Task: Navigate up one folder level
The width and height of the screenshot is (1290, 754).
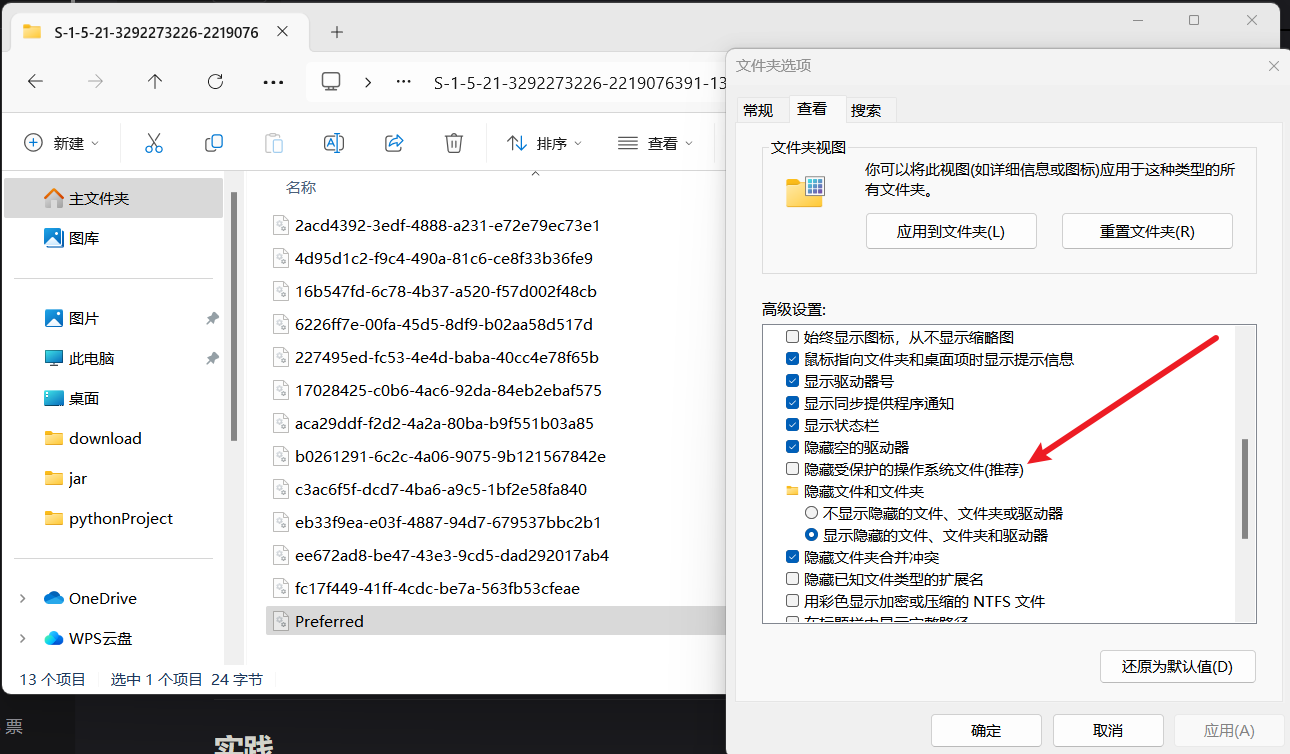Action: point(155,82)
